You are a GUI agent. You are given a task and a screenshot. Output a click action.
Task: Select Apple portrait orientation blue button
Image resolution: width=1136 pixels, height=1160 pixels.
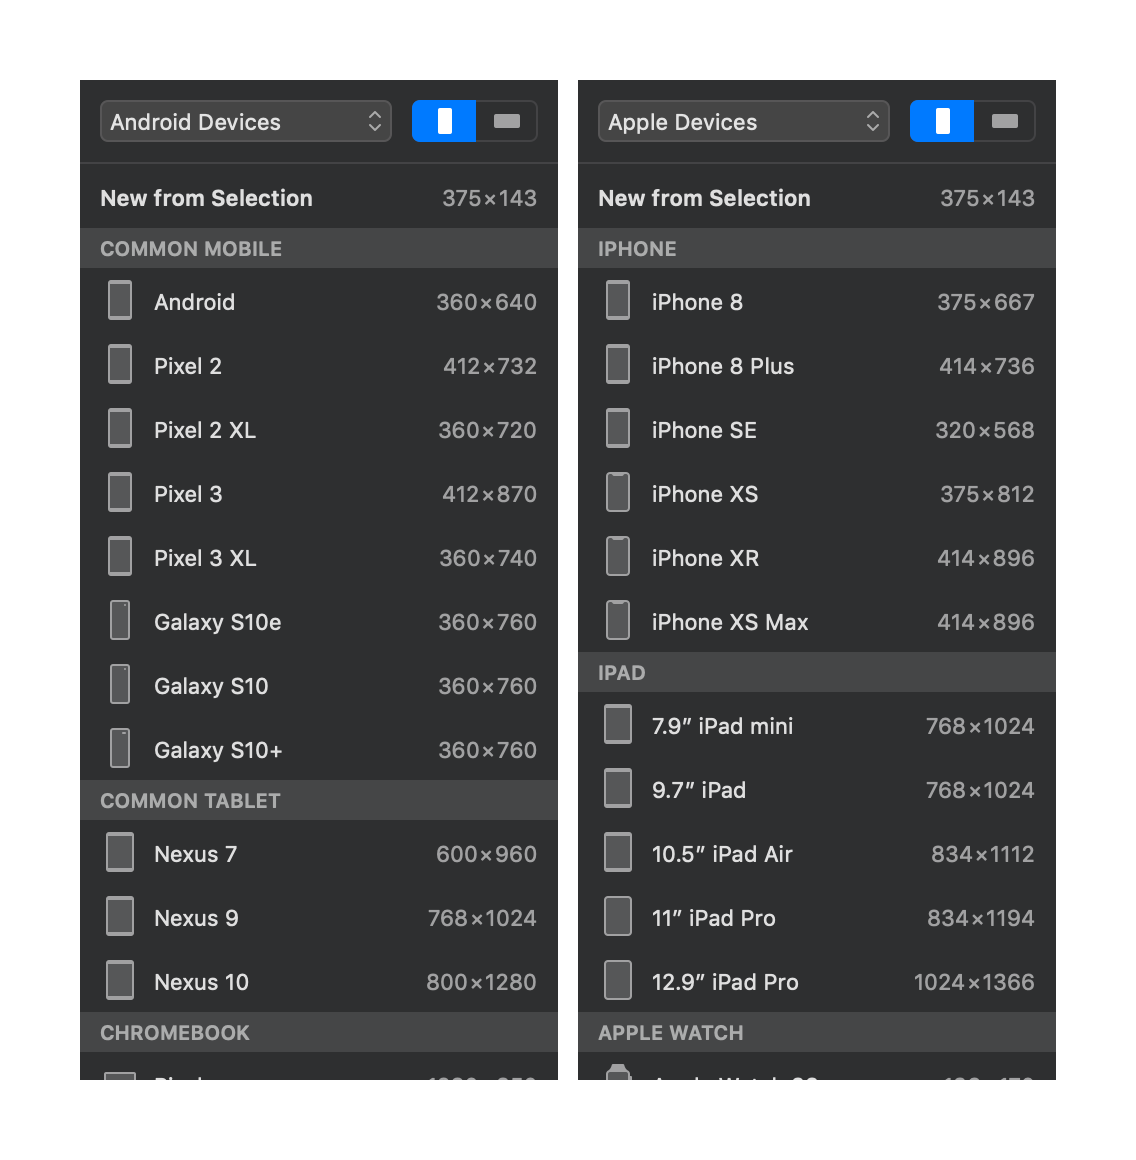(x=941, y=121)
